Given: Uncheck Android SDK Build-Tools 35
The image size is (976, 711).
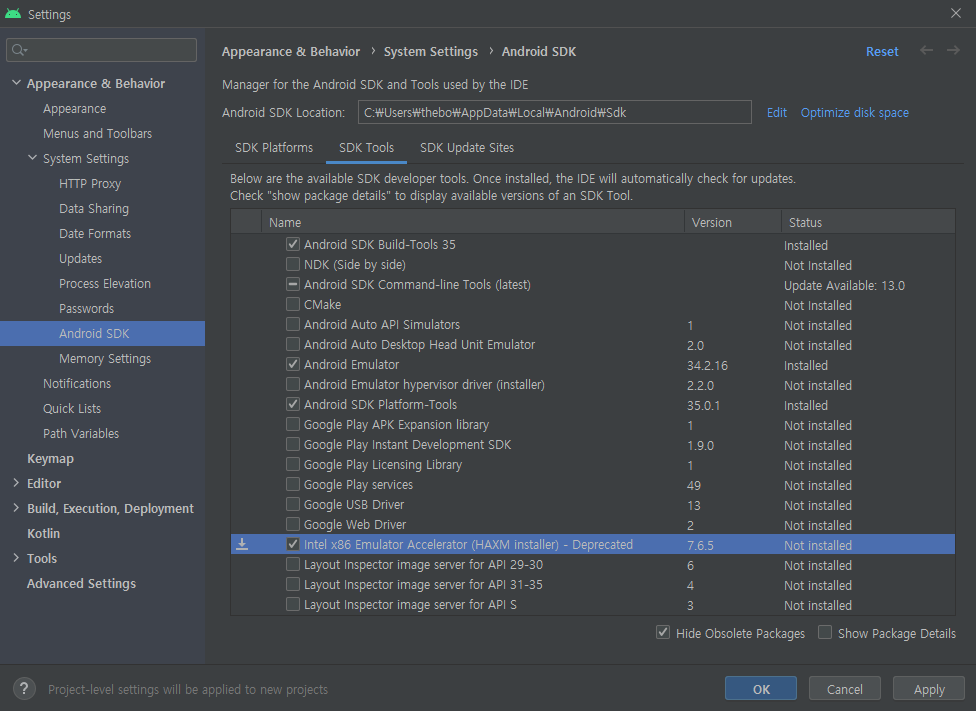Looking at the screenshot, I should [x=293, y=244].
